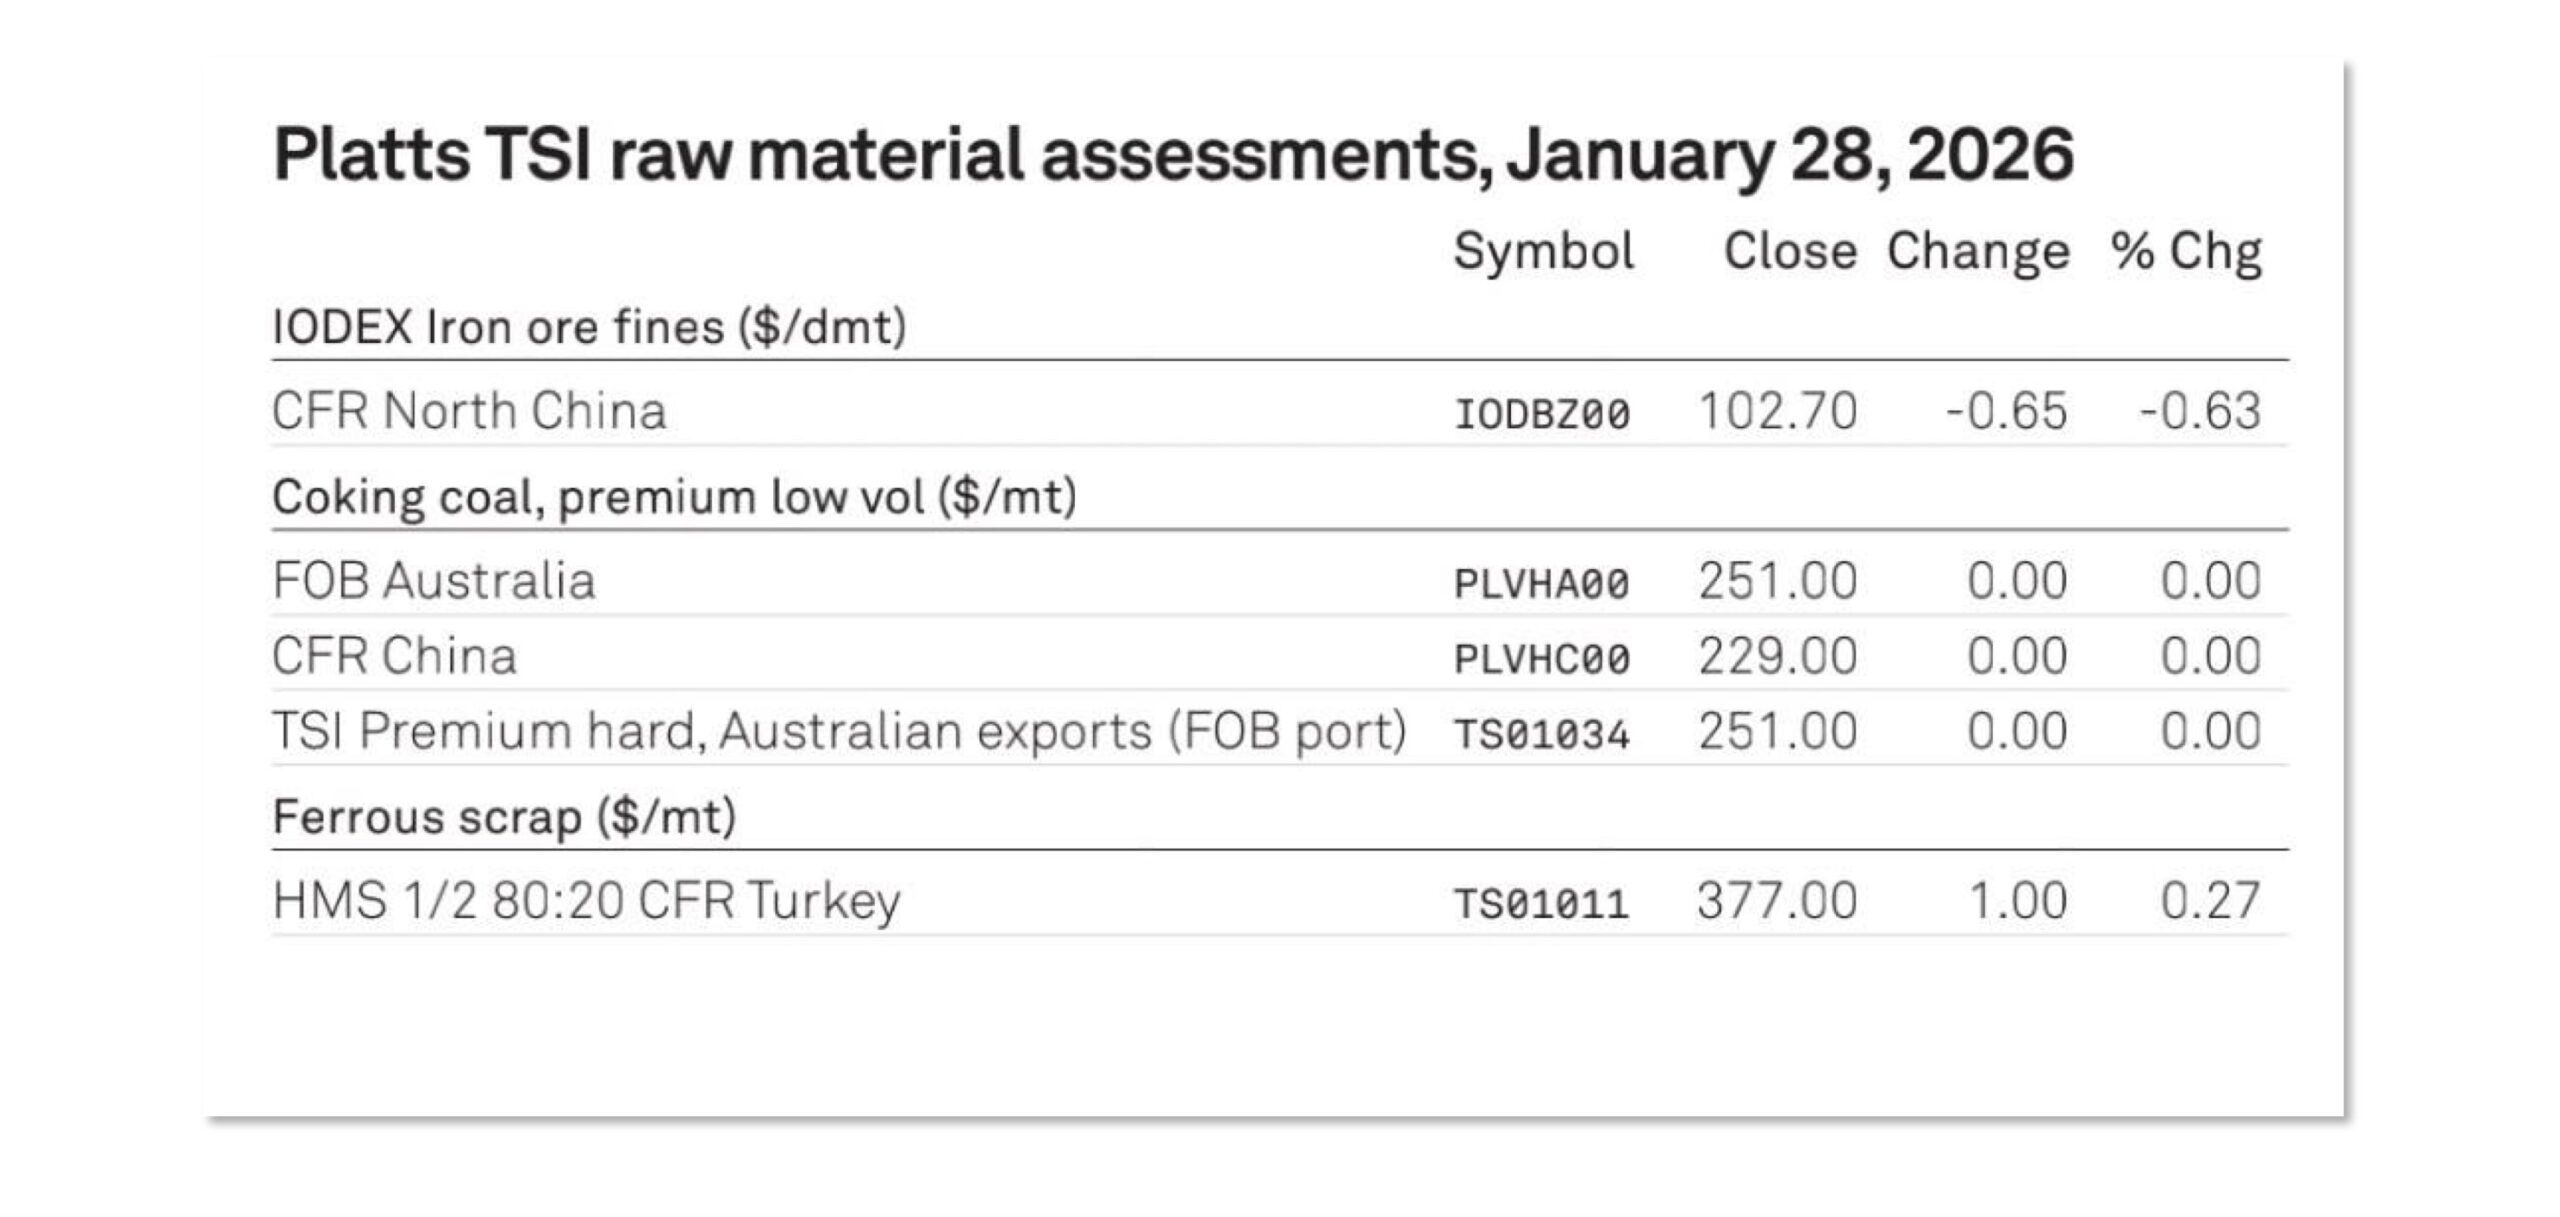
Task: Select the TSI Premium hard Australian exports label
Action: pyautogui.click(x=839, y=731)
